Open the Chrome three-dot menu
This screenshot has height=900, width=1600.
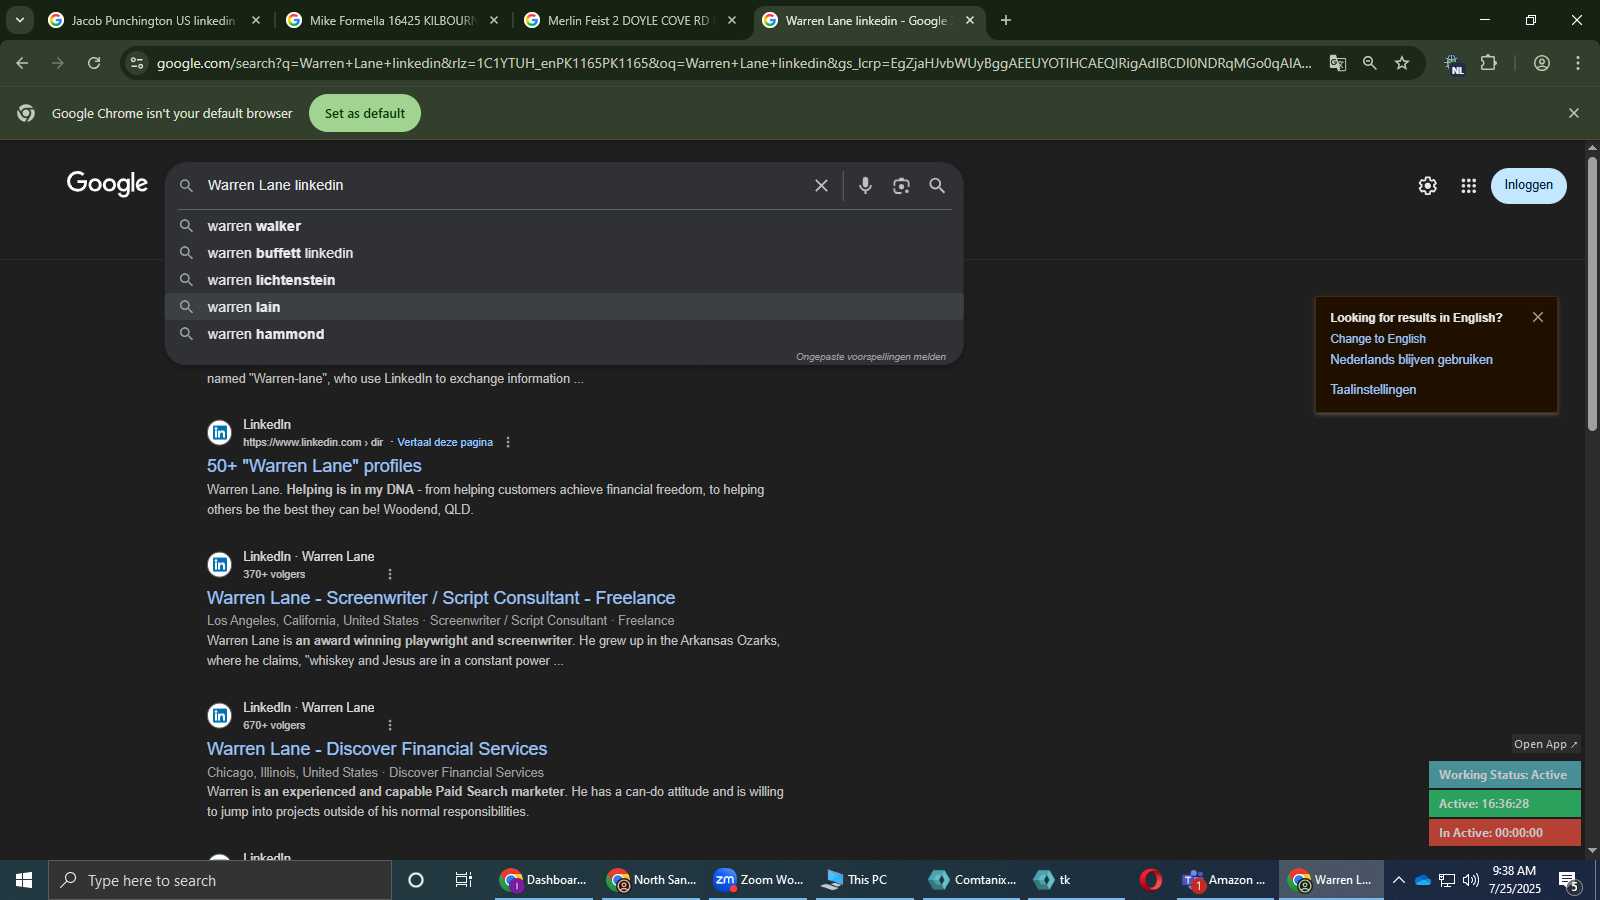point(1578,63)
